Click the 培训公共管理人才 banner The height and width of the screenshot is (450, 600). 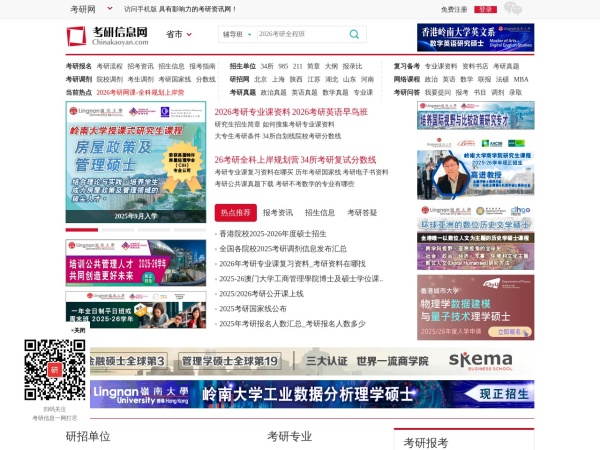click(136, 263)
